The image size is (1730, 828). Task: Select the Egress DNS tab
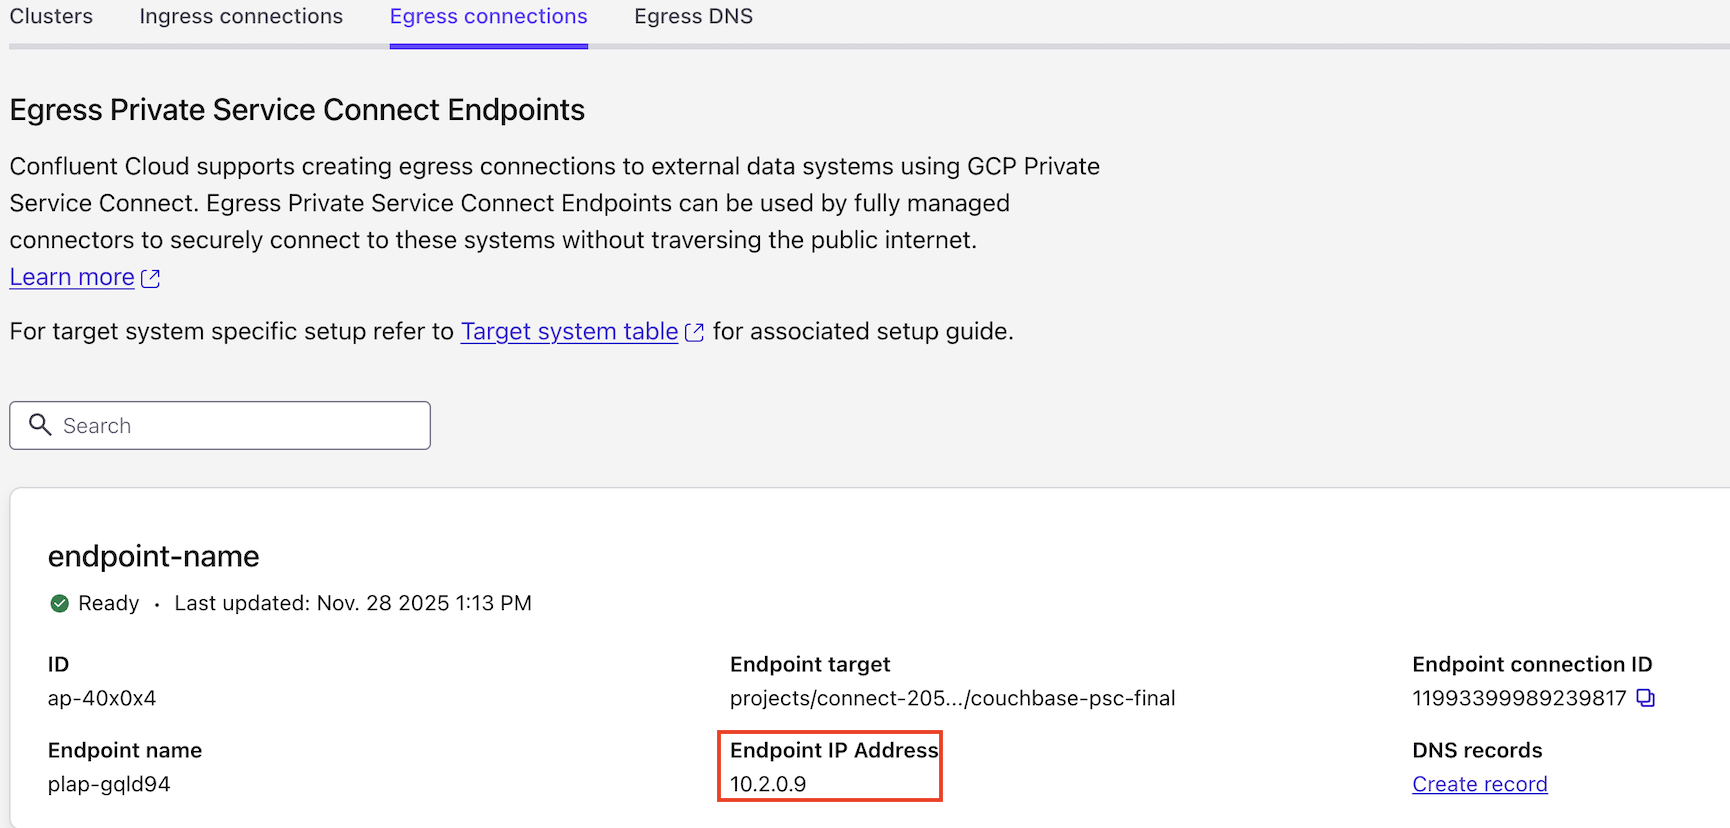pyautogui.click(x=693, y=16)
